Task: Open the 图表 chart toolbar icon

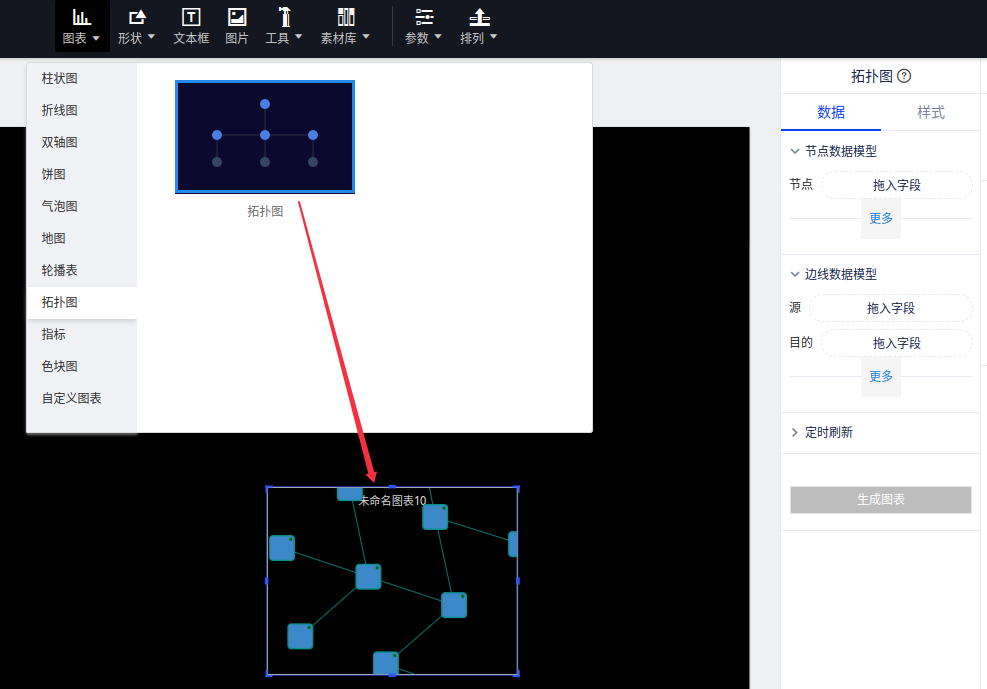Action: [81, 17]
